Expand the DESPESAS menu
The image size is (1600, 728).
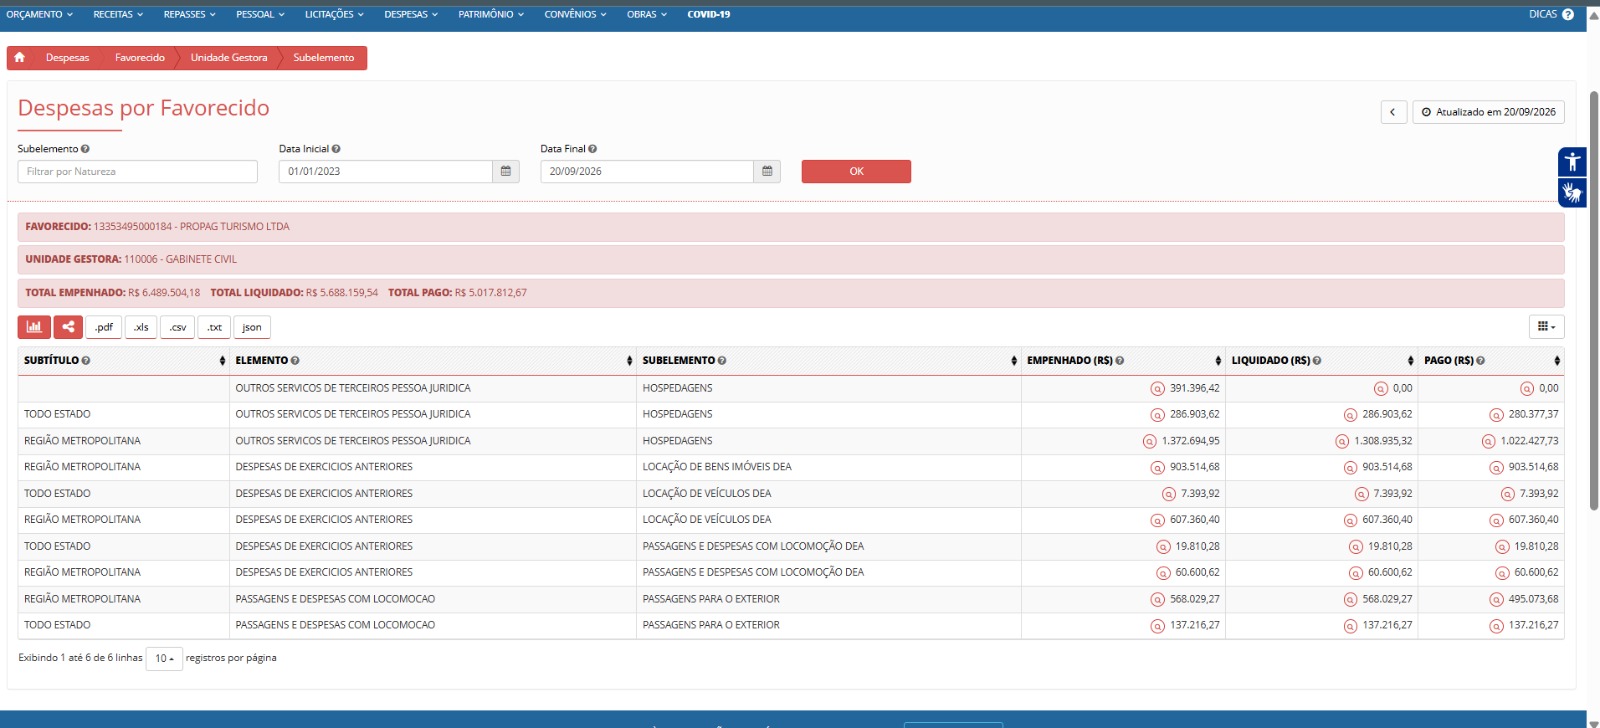pos(411,14)
